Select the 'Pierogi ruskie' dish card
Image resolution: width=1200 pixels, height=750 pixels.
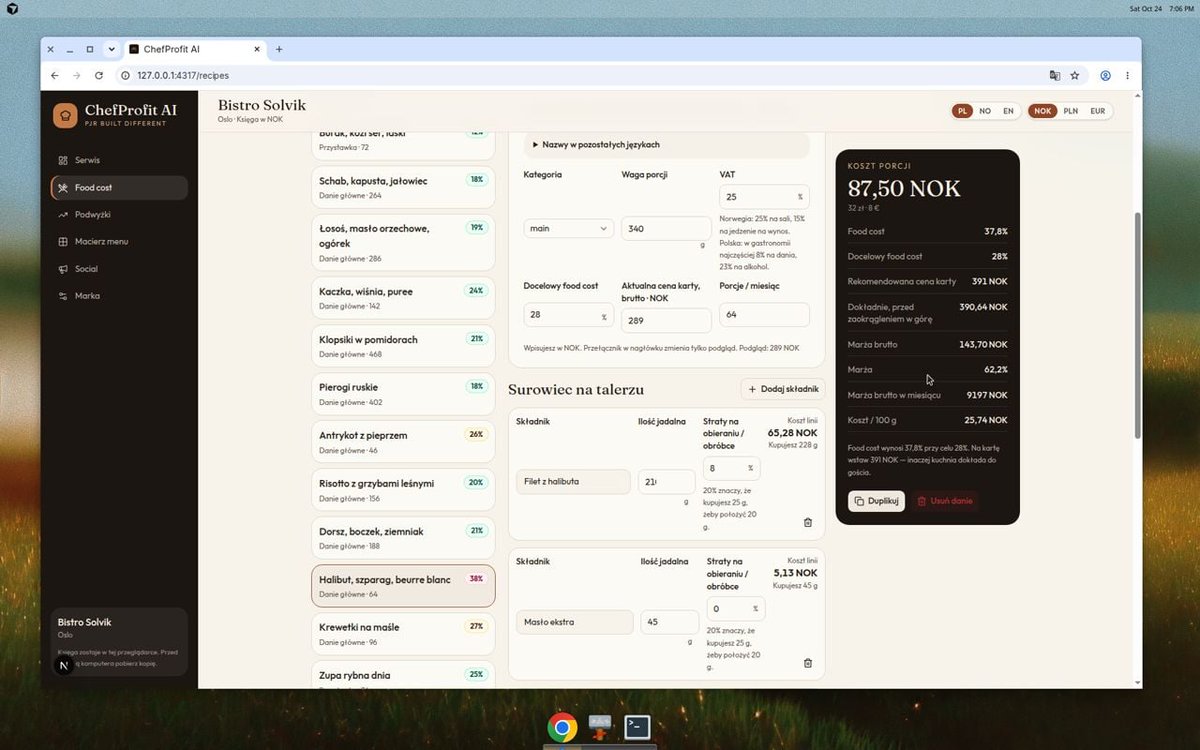pos(403,394)
